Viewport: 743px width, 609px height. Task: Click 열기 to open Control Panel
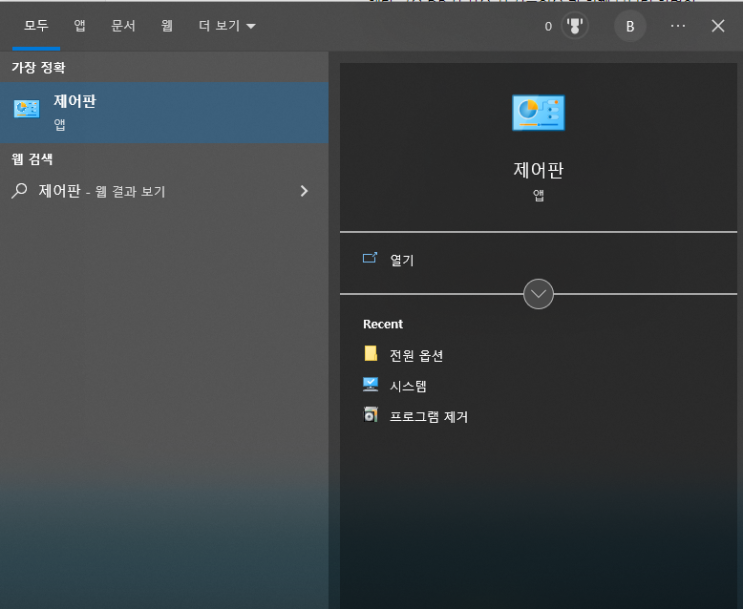click(x=402, y=260)
